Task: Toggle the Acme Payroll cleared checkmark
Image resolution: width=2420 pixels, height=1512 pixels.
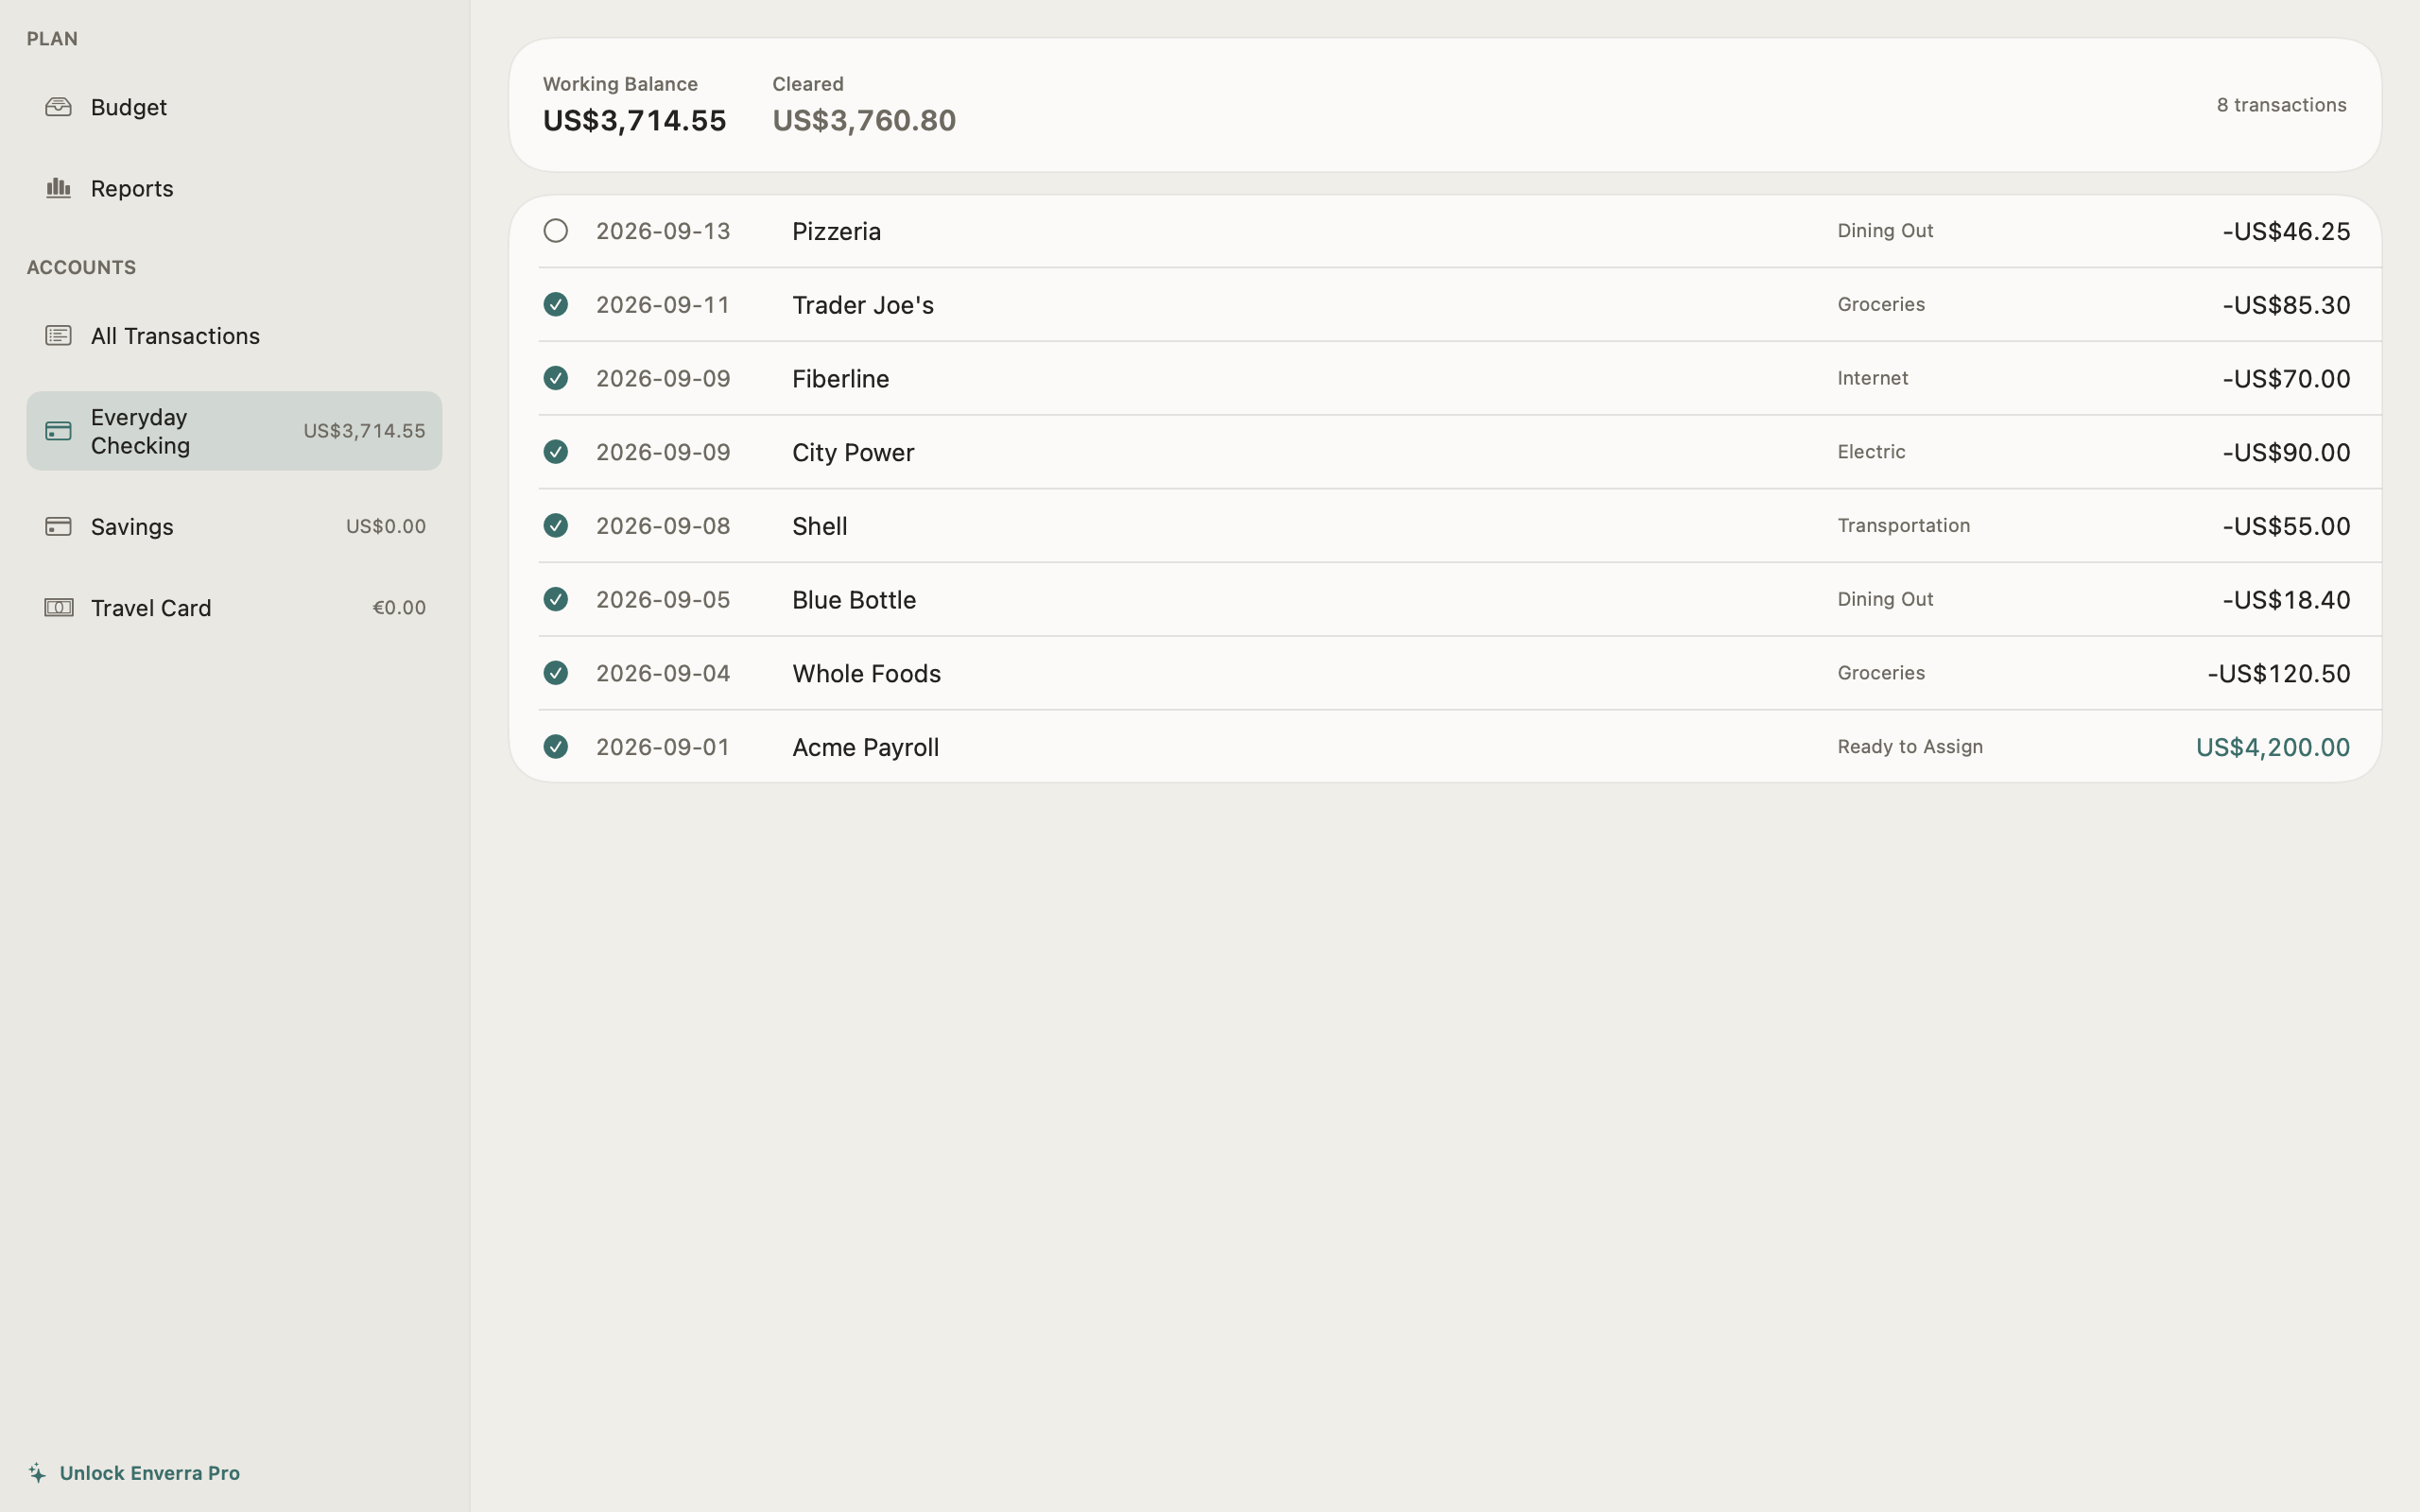Action: 556,747
